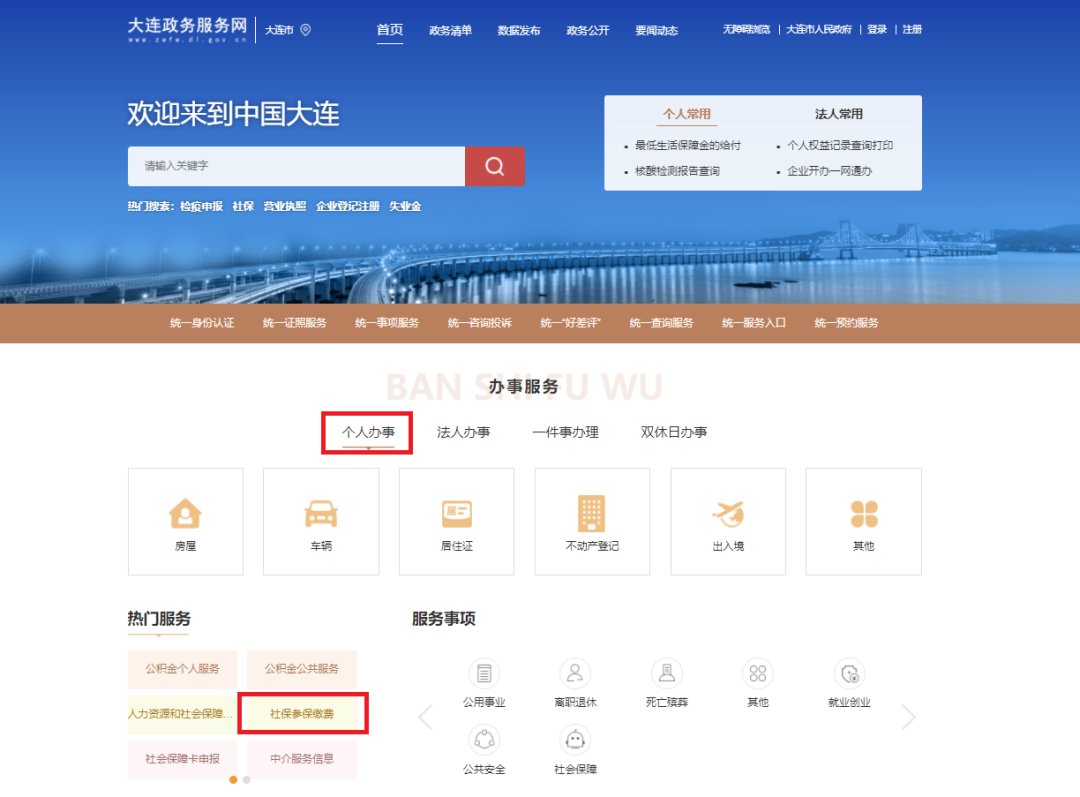The image size is (1080, 797).
Task: Click the search keyword input field
Action: pos(296,166)
